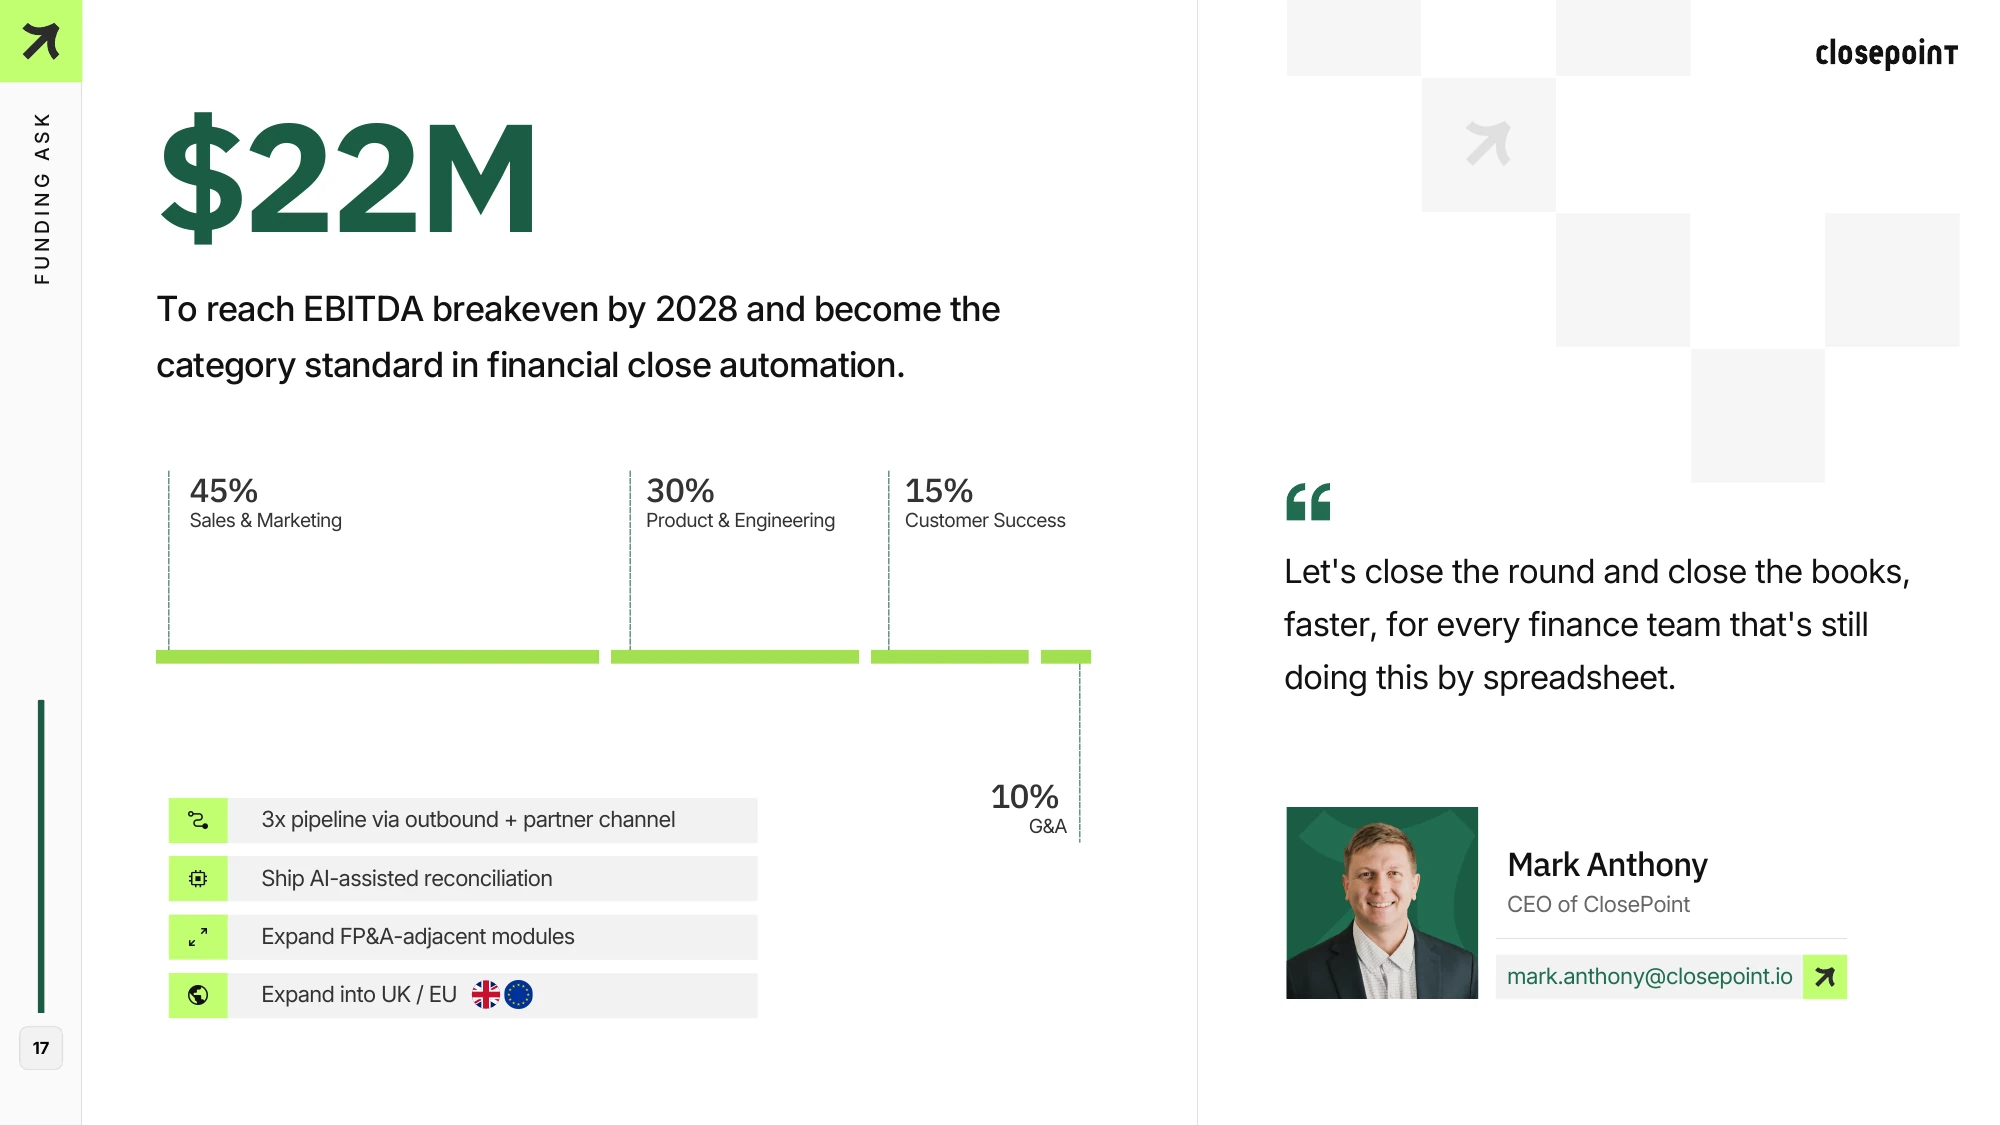Click the arrow logo in the green corner
This screenshot has height=1125, width=2000.
pos(41,41)
